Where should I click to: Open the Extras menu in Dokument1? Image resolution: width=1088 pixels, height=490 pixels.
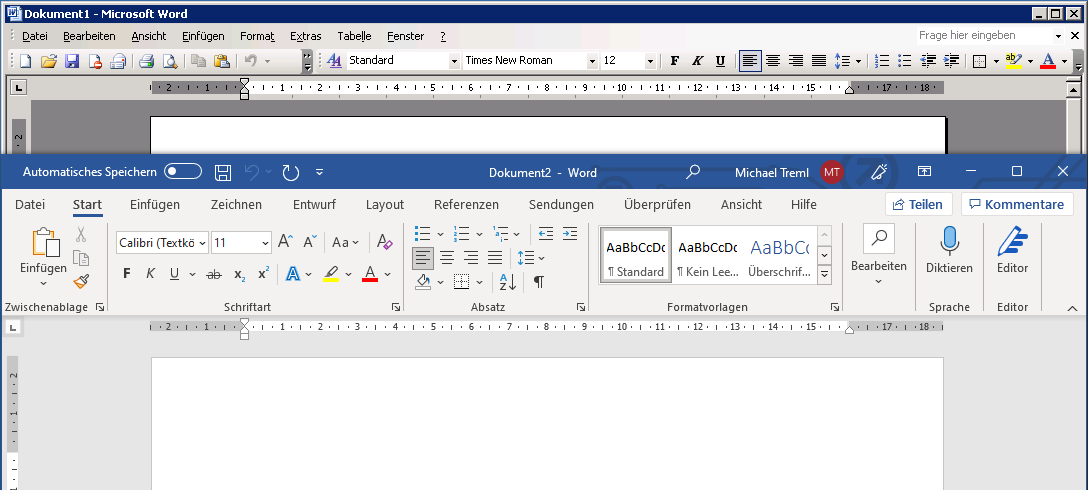[305, 36]
